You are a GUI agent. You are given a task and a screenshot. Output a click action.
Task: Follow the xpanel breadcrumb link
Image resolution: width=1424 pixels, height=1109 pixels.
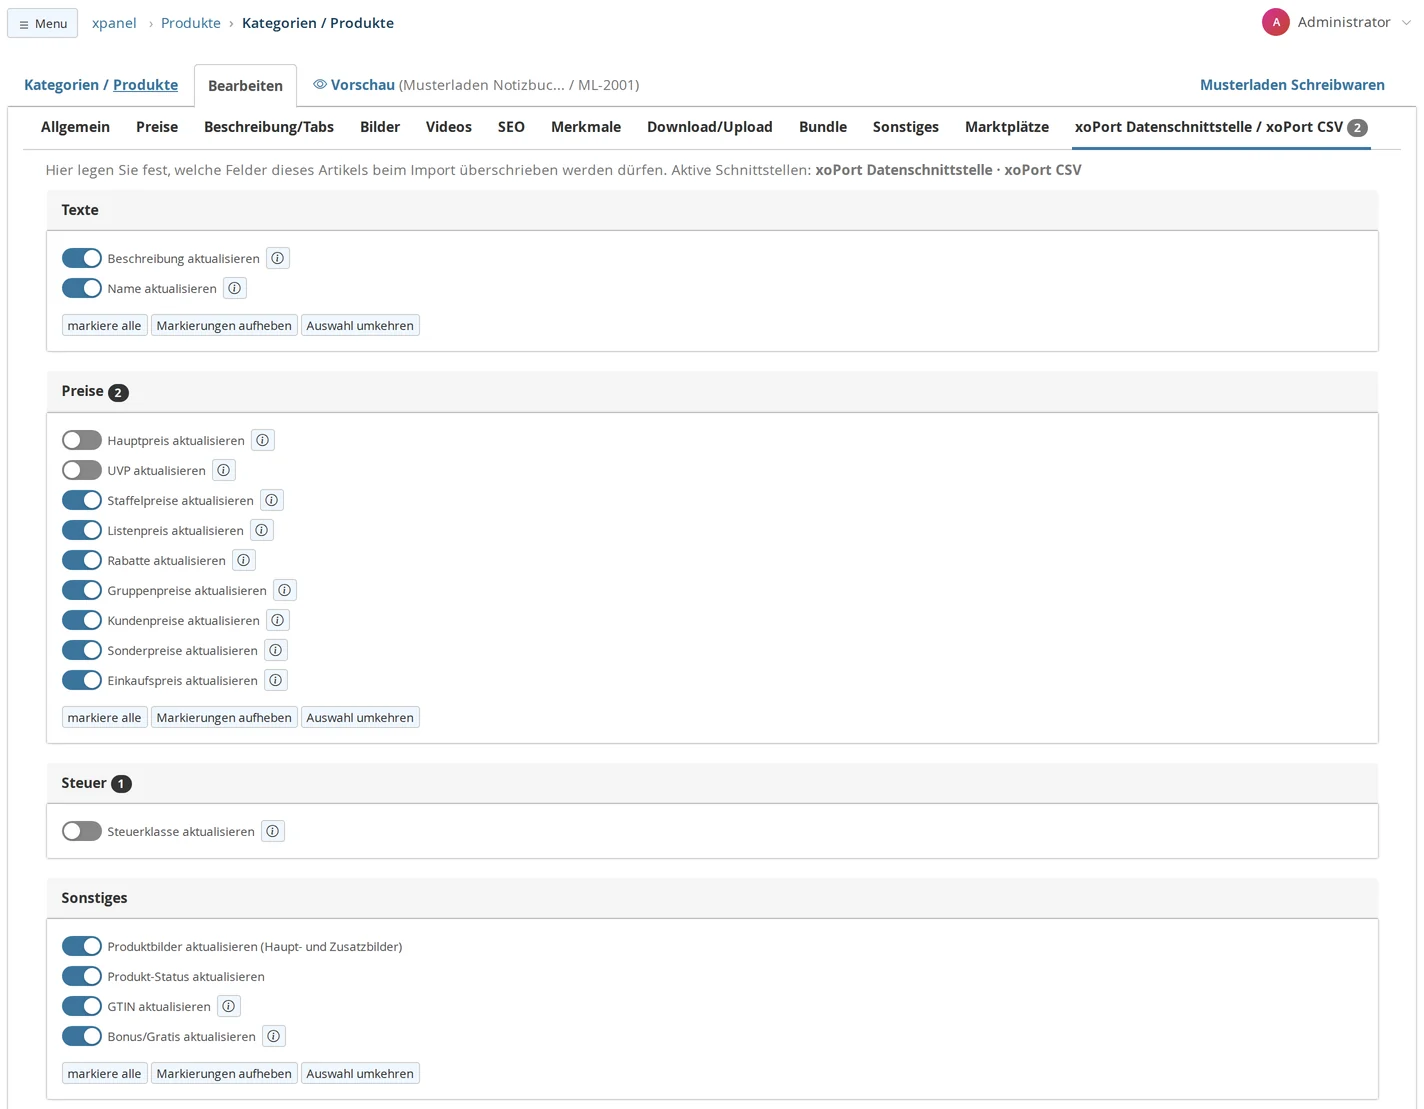(x=114, y=23)
